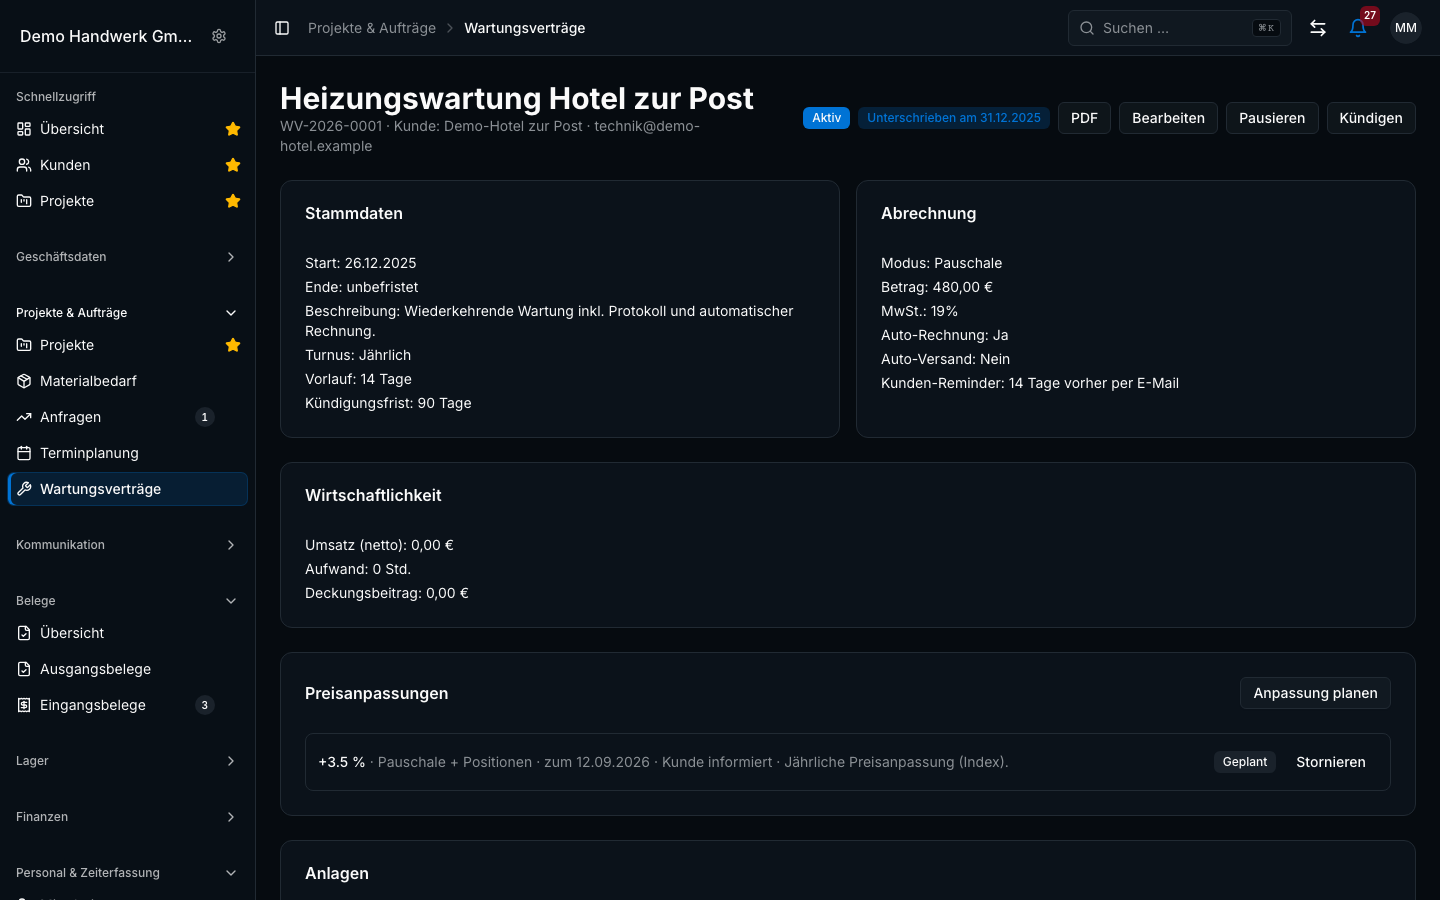Expand the Kommunikation section

coord(128,545)
